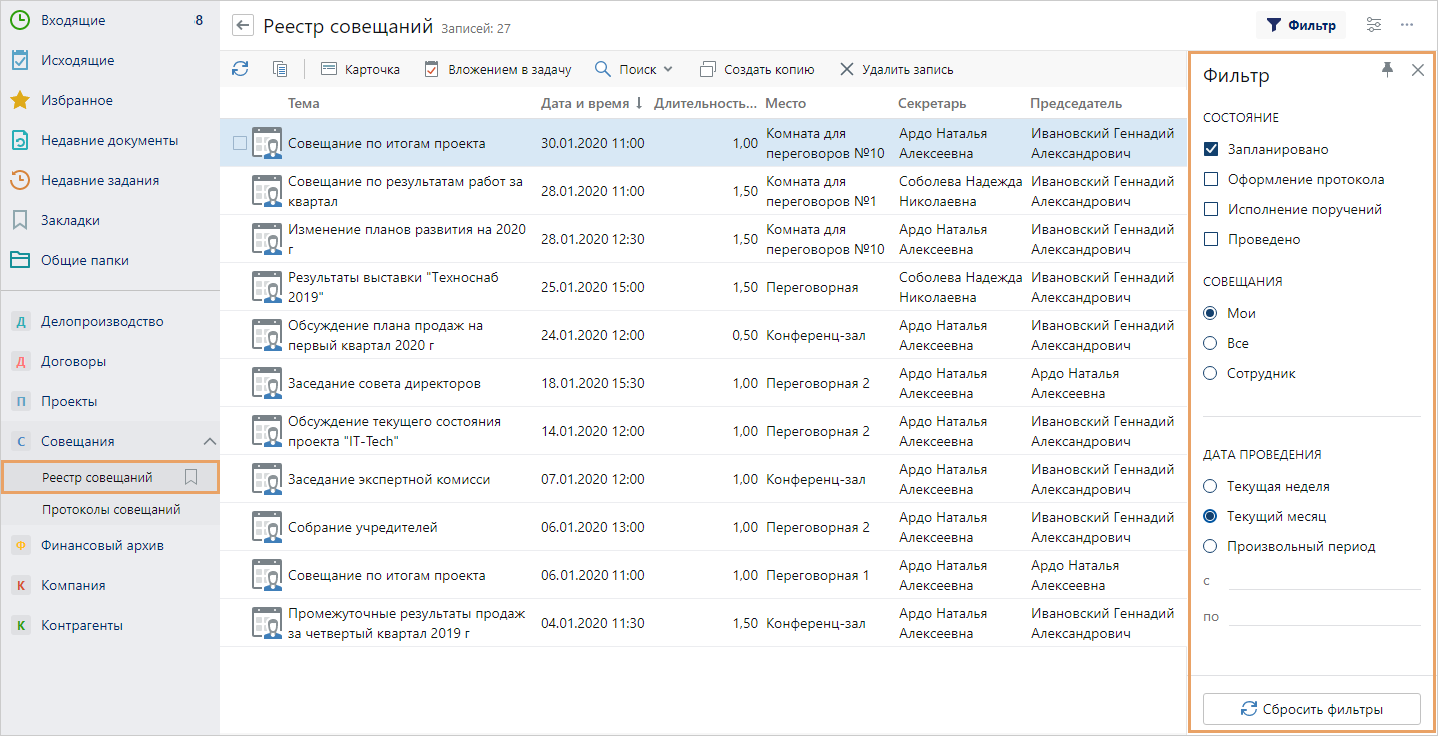This screenshot has width=1438, height=736.
Task: Close the Фильтр panel
Action: pyautogui.click(x=1417, y=70)
